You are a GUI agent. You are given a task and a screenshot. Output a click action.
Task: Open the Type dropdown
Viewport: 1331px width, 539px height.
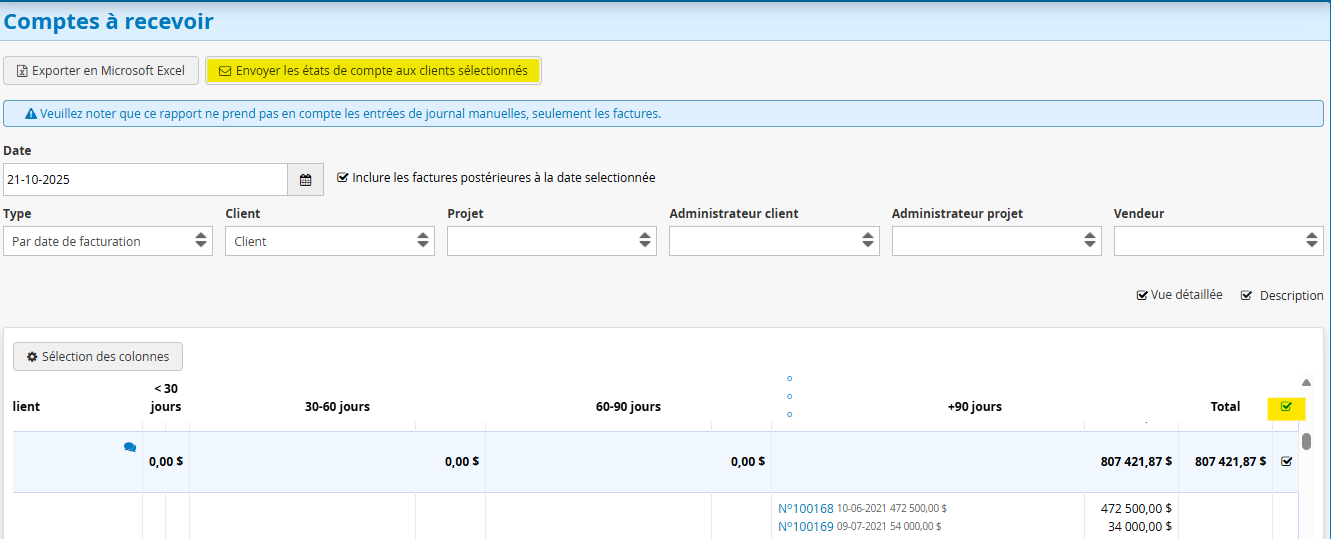108,241
